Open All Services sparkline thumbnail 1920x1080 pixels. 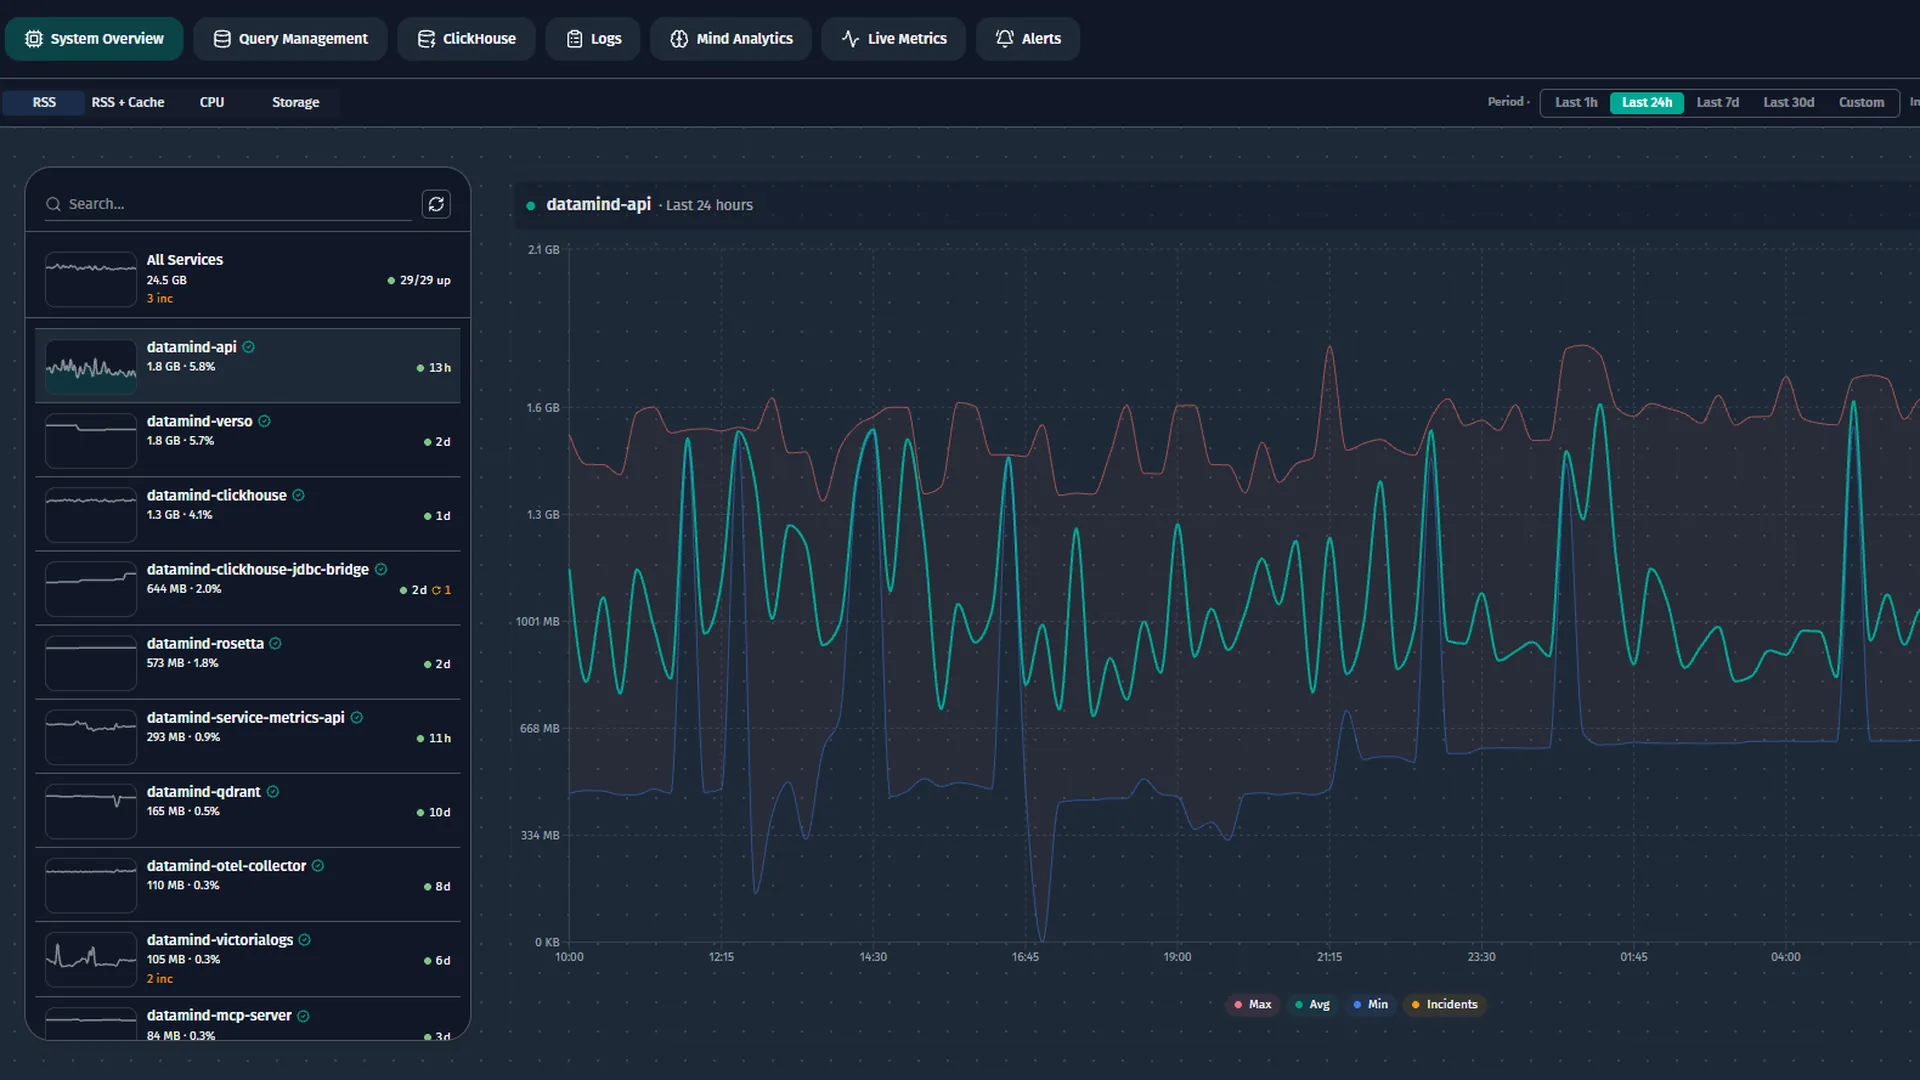point(91,279)
